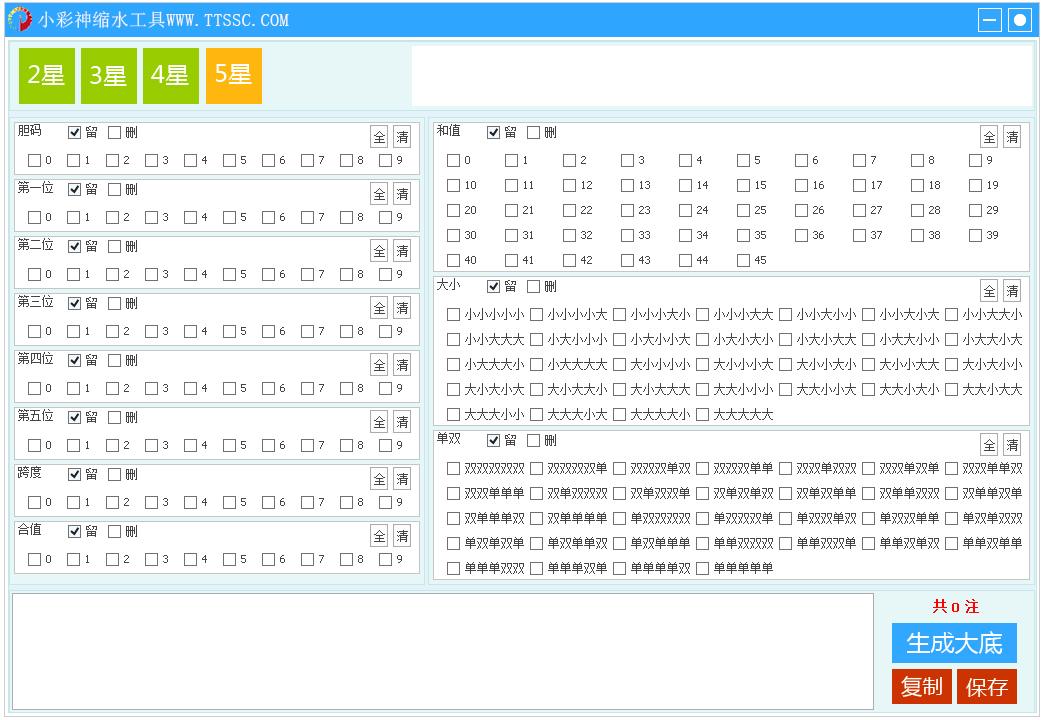Select all 大小 patterns with 全
1044x720 pixels.
(989, 291)
